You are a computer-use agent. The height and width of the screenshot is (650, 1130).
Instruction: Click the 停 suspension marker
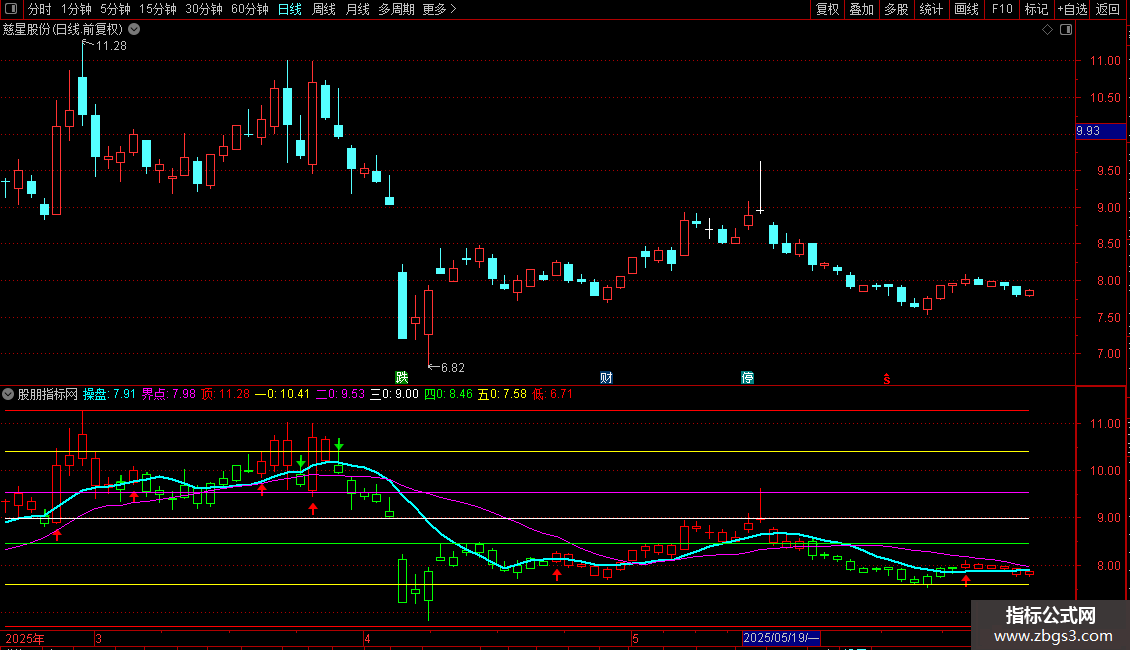point(747,378)
